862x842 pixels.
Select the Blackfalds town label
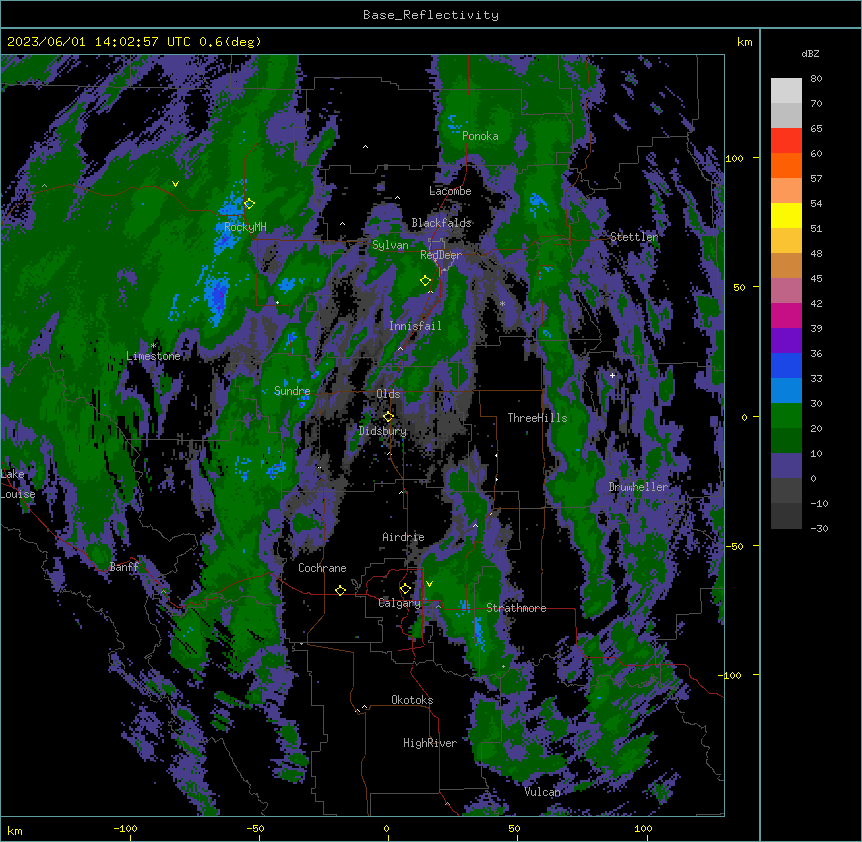click(441, 223)
